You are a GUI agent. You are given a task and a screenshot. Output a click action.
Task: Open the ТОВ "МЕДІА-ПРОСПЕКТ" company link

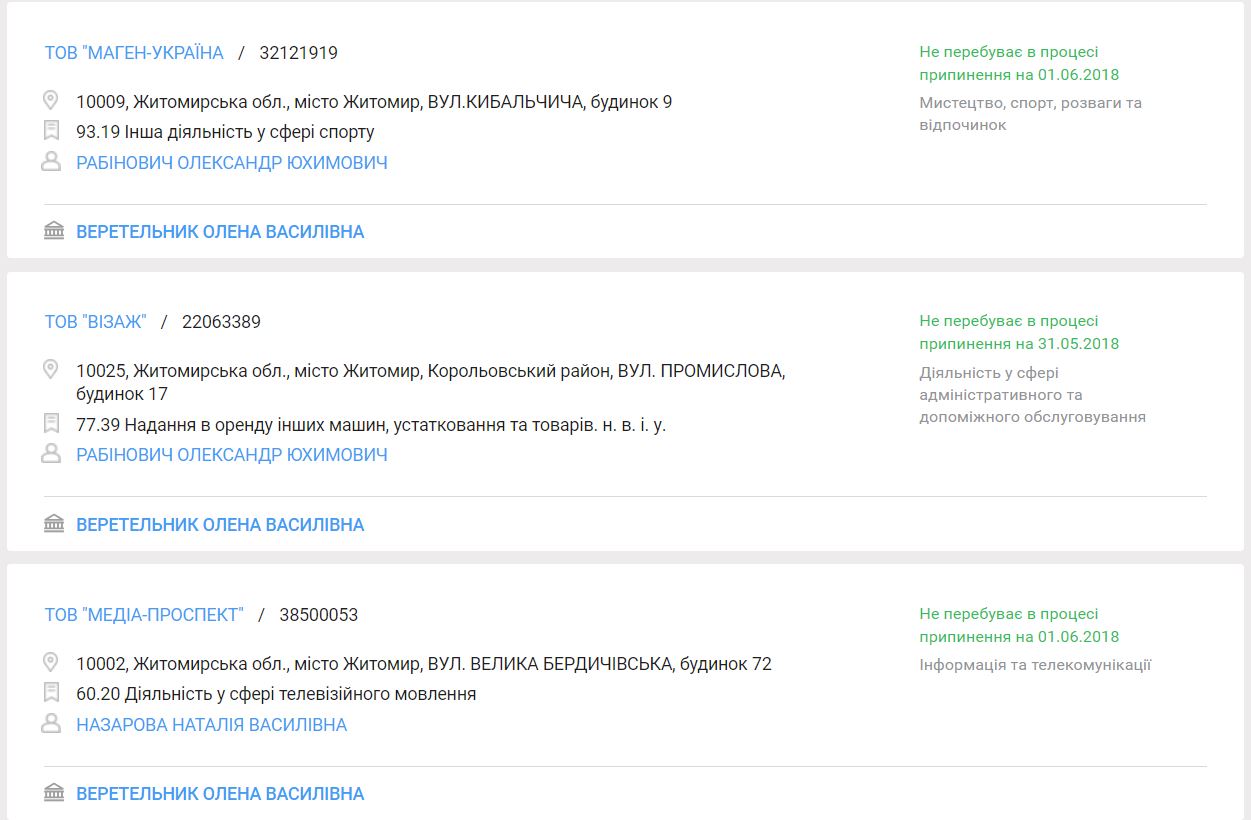(x=144, y=615)
